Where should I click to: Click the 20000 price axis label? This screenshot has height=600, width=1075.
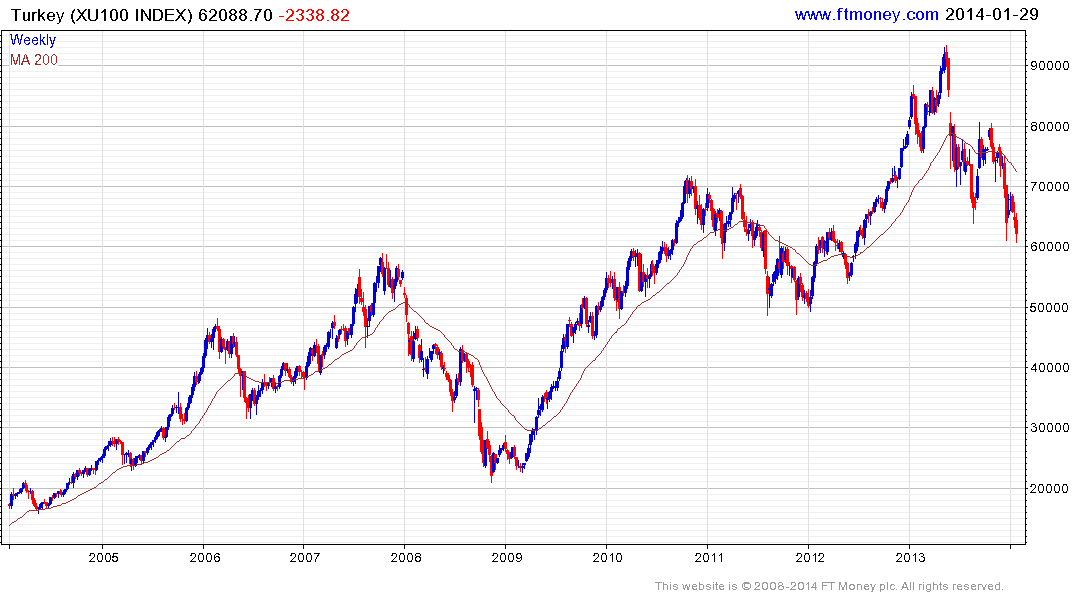click(1050, 489)
